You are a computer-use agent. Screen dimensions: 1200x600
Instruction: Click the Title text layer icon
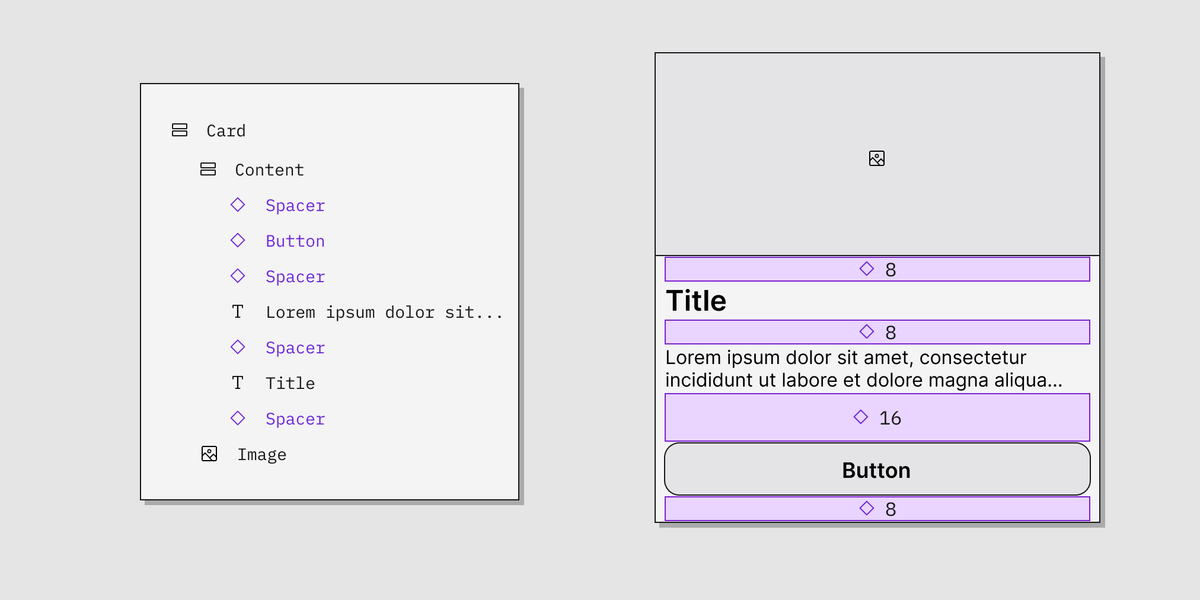point(238,383)
